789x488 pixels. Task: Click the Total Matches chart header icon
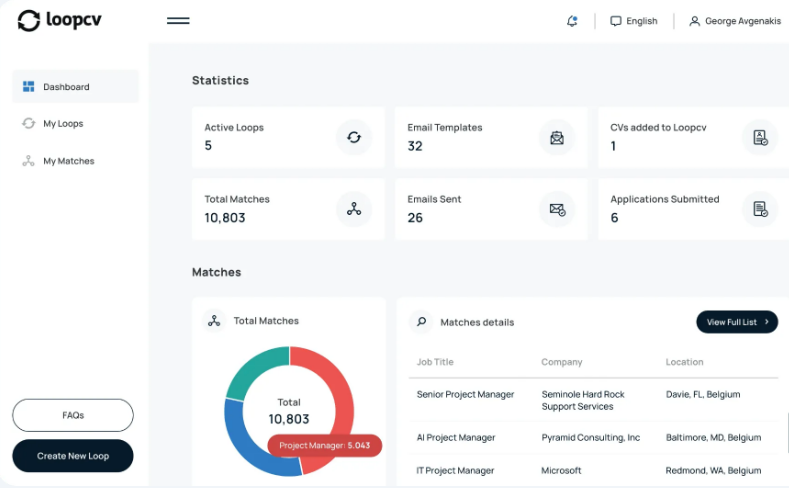(x=214, y=320)
